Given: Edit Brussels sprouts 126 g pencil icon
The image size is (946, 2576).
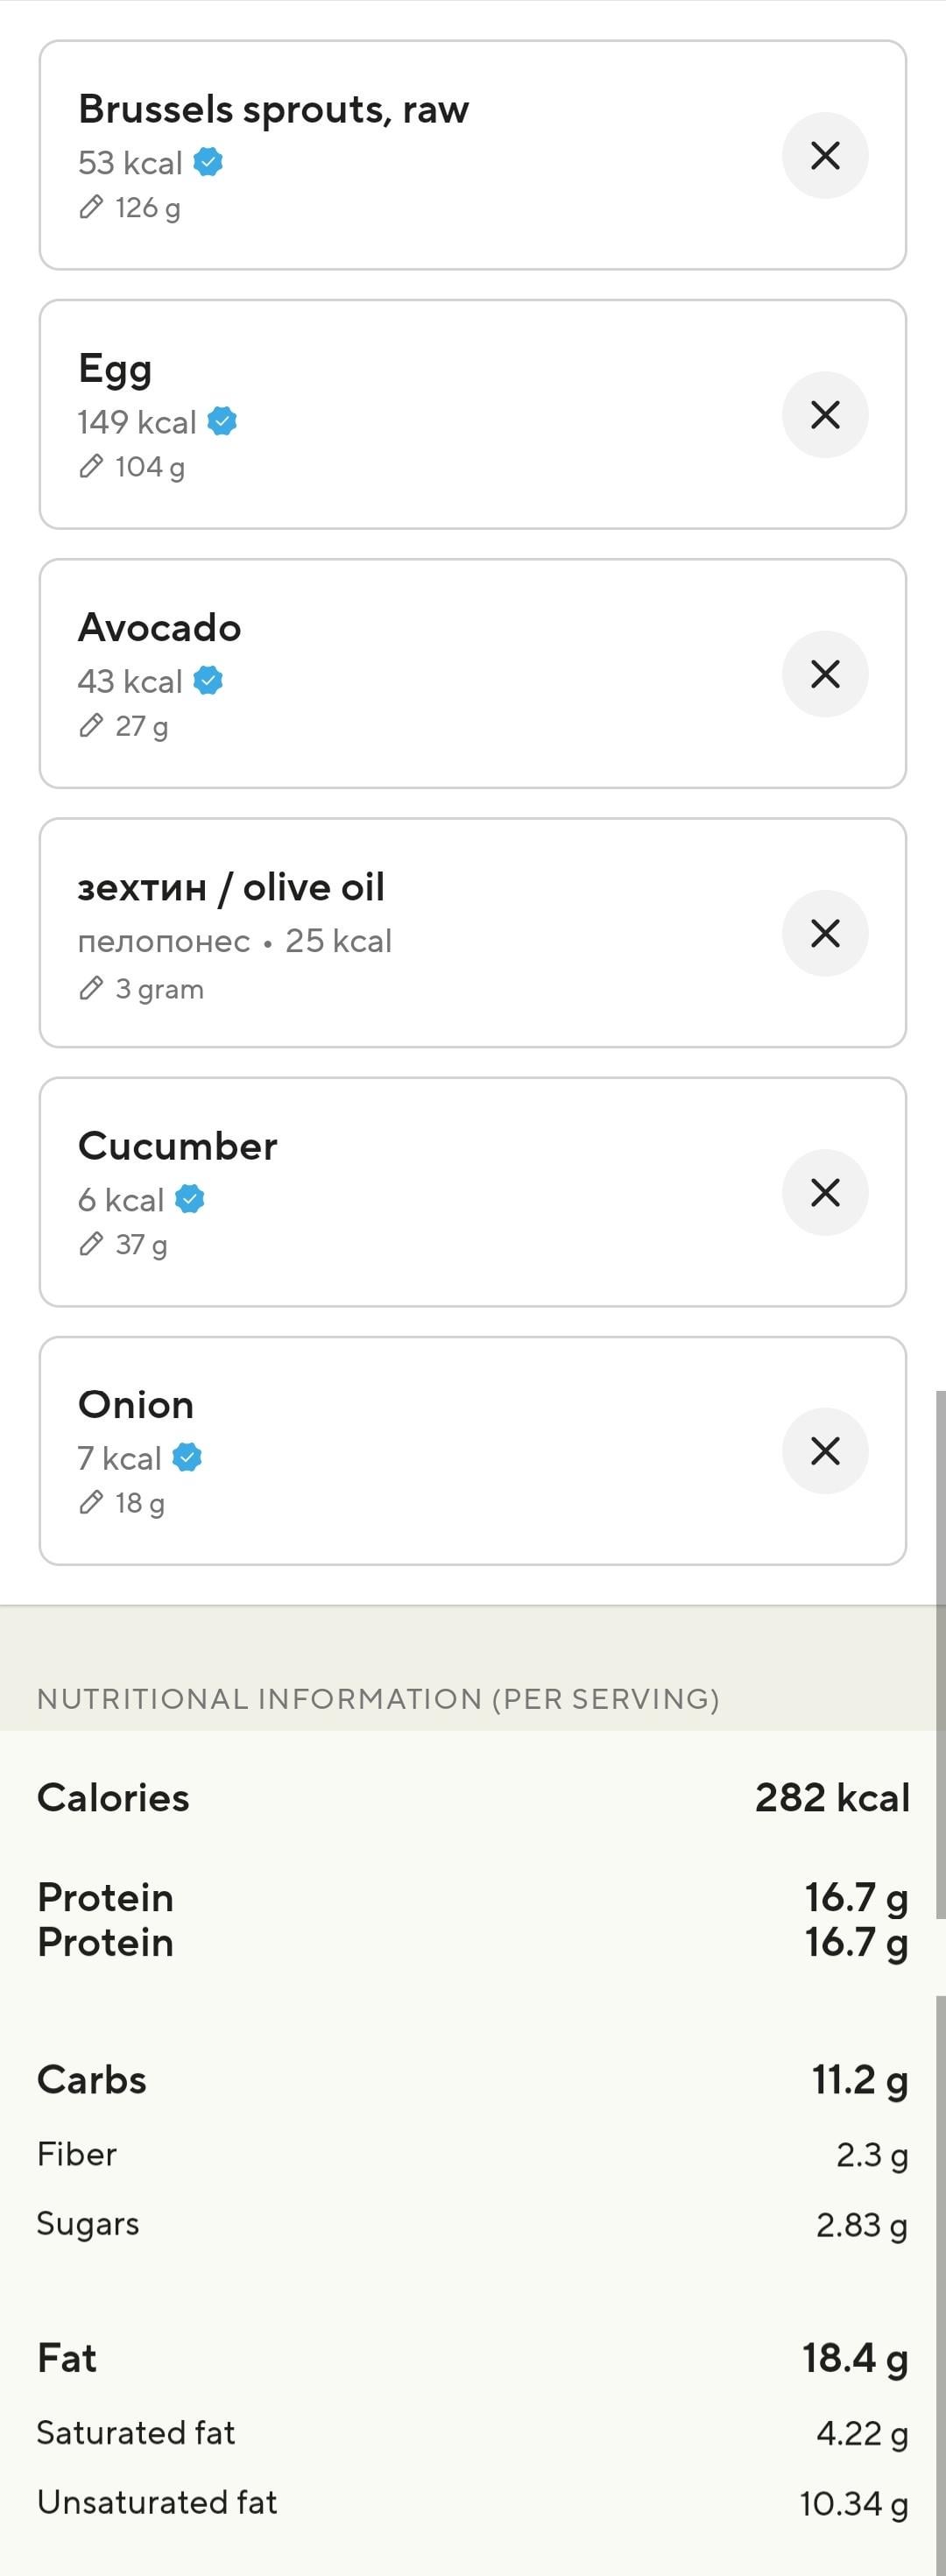Looking at the screenshot, I should 91,207.
